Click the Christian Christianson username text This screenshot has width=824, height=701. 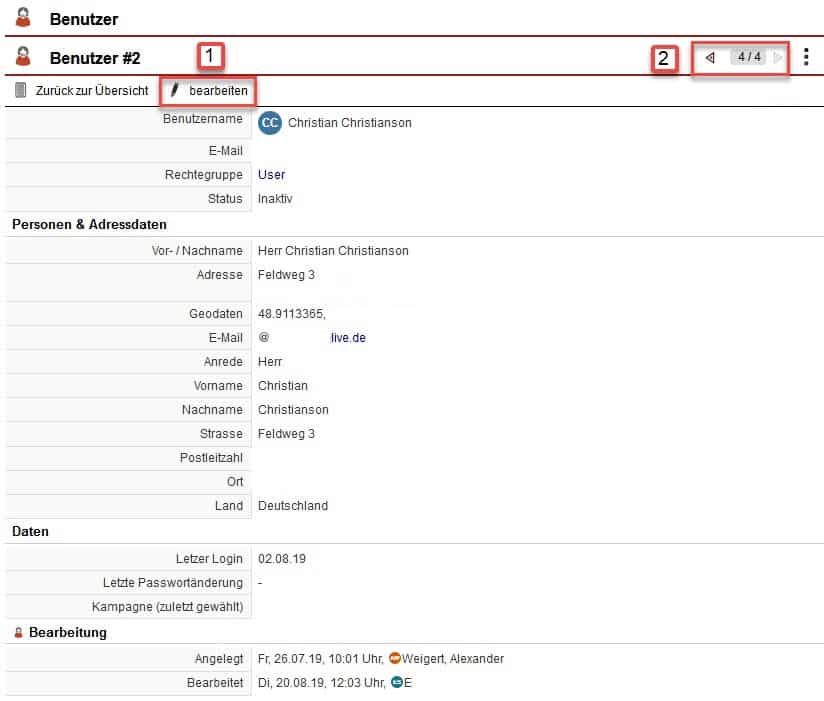coord(349,123)
